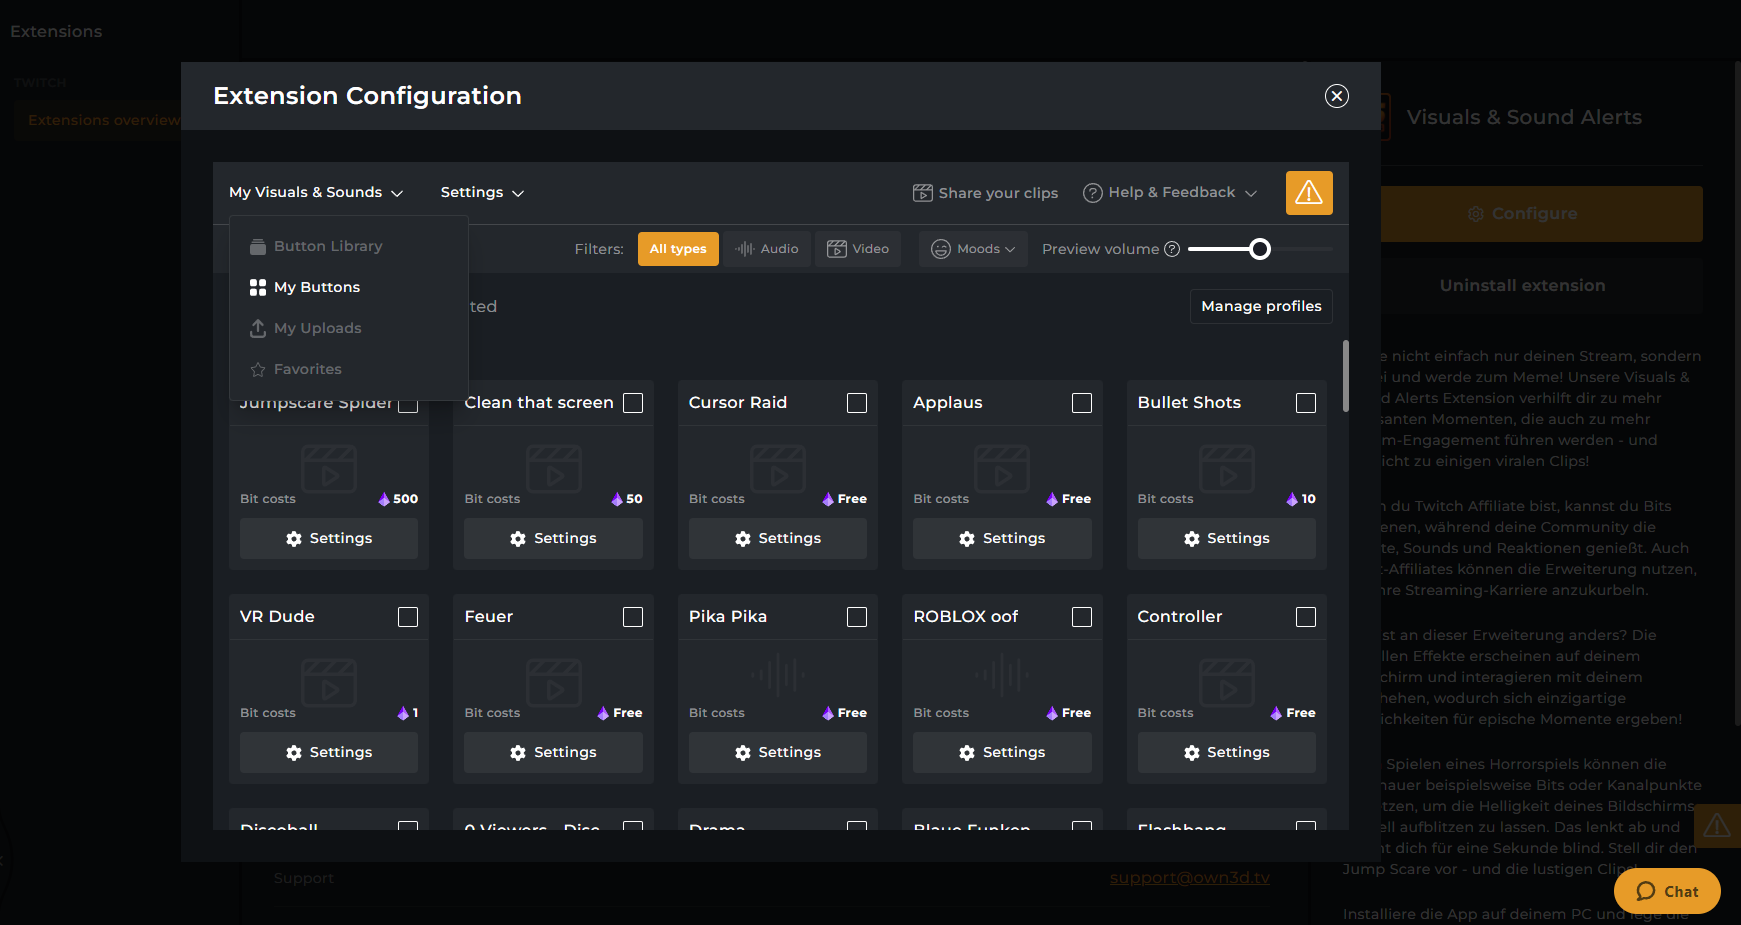Collapse the My Visuals & Sounds dropdown
This screenshot has width=1741, height=925.
pyautogui.click(x=316, y=193)
